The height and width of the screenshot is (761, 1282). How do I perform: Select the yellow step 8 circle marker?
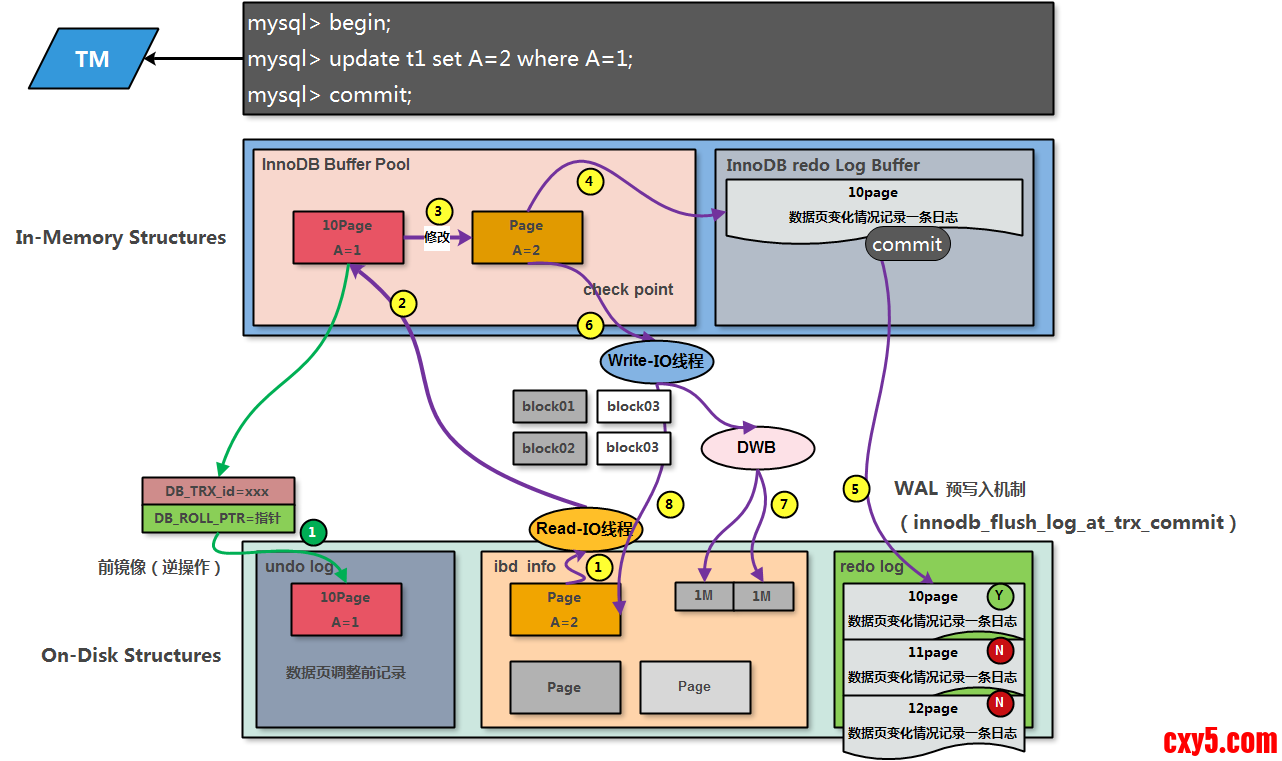coord(672,505)
